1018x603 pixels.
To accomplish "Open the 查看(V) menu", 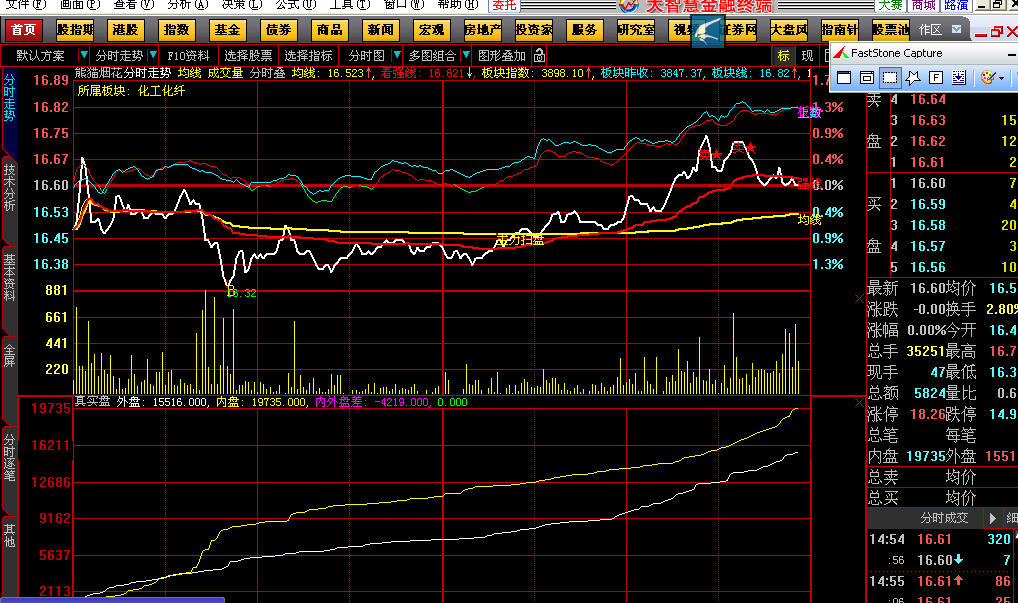I will pyautogui.click(x=133, y=5).
